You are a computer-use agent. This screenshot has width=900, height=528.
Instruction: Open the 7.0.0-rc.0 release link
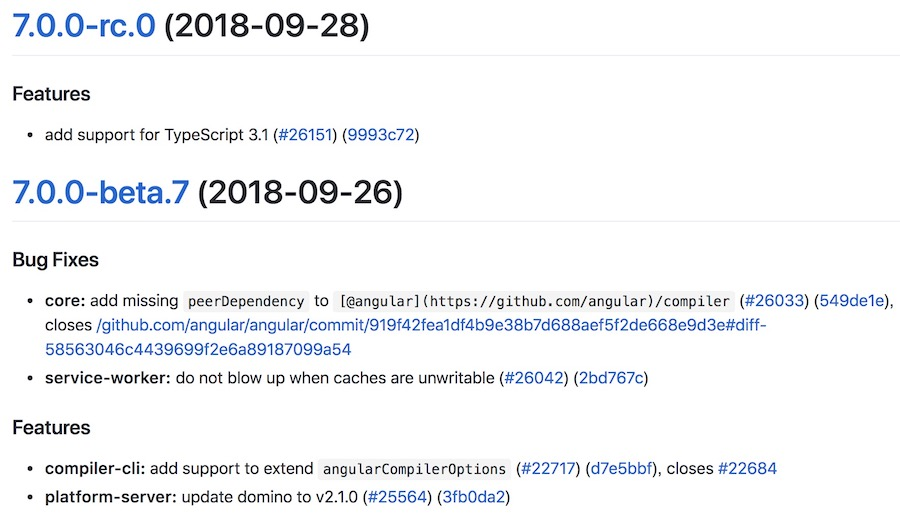point(84,26)
